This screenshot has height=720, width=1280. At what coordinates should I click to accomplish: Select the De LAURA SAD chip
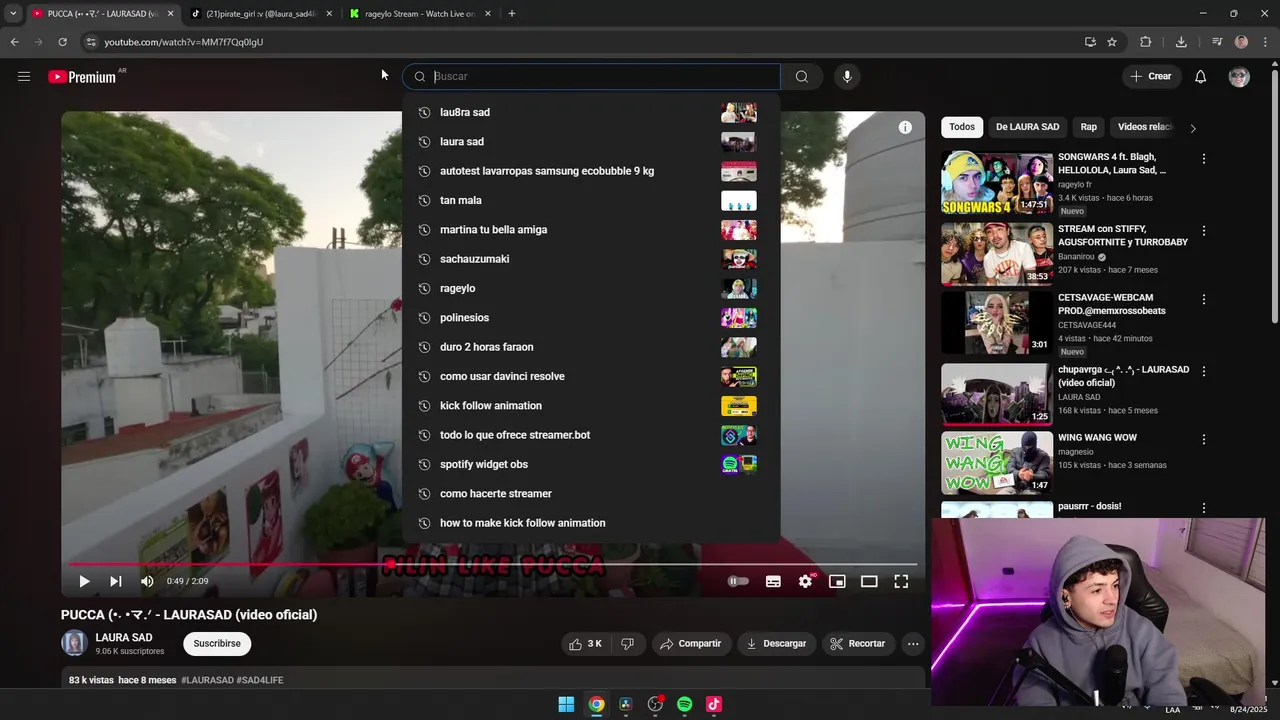point(1027,127)
